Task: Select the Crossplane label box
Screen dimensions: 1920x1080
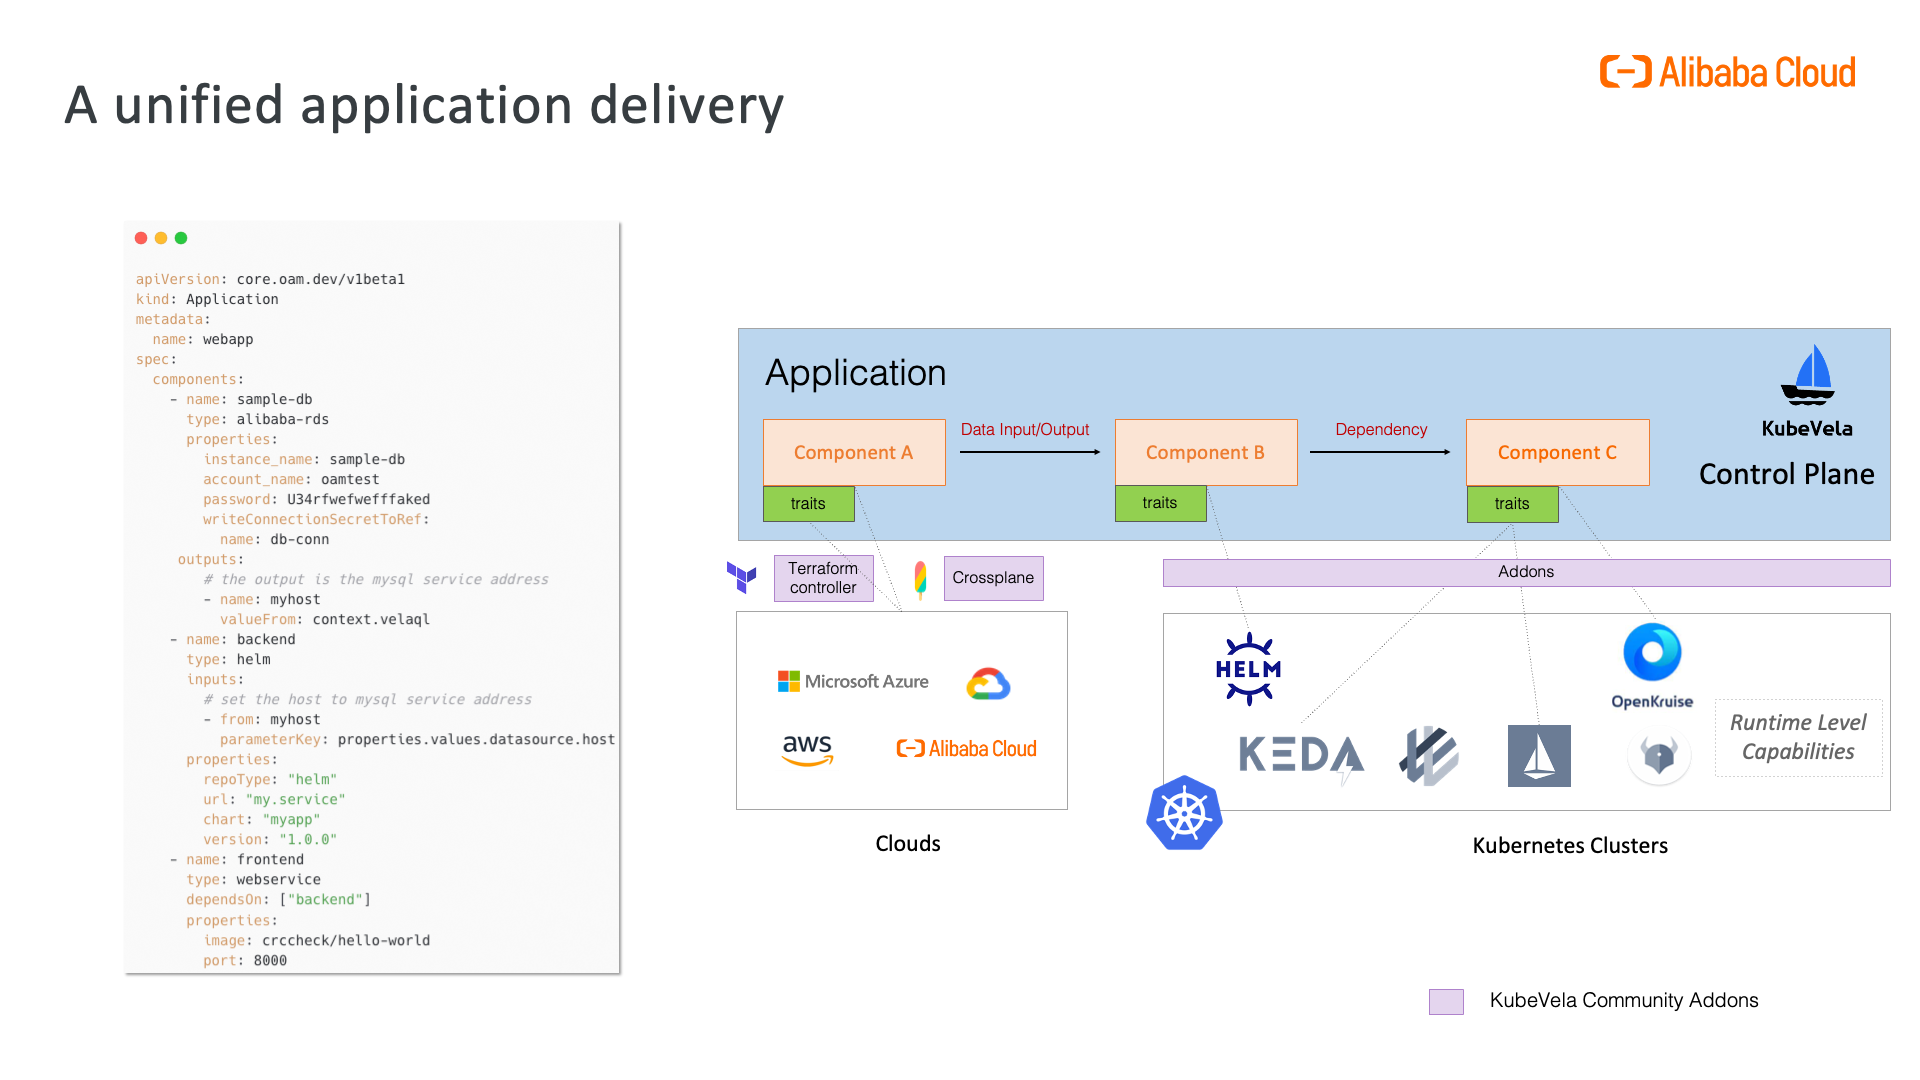Action: click(x=994, y=578)
